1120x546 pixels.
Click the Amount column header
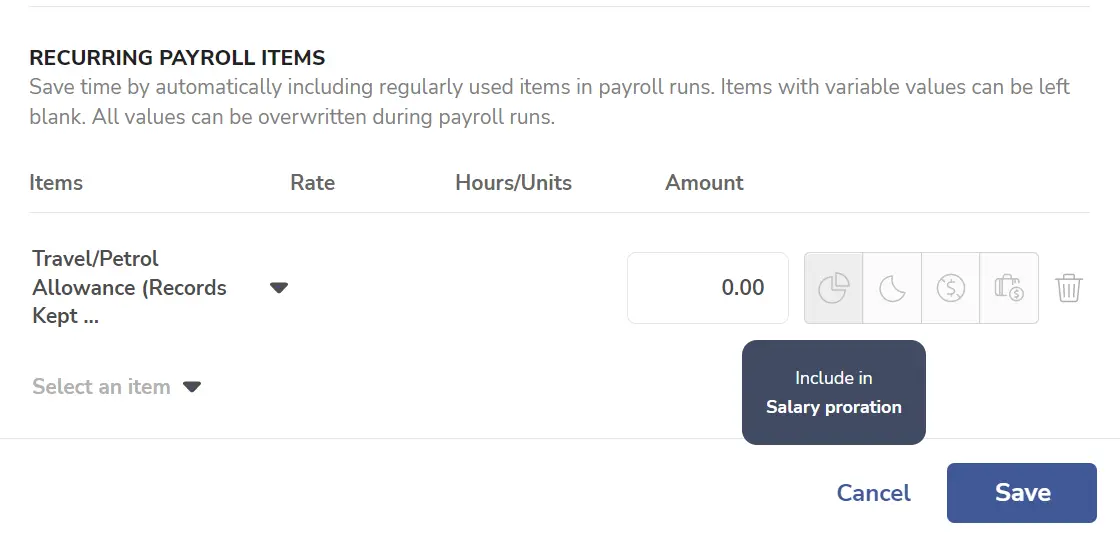[704, 183]
